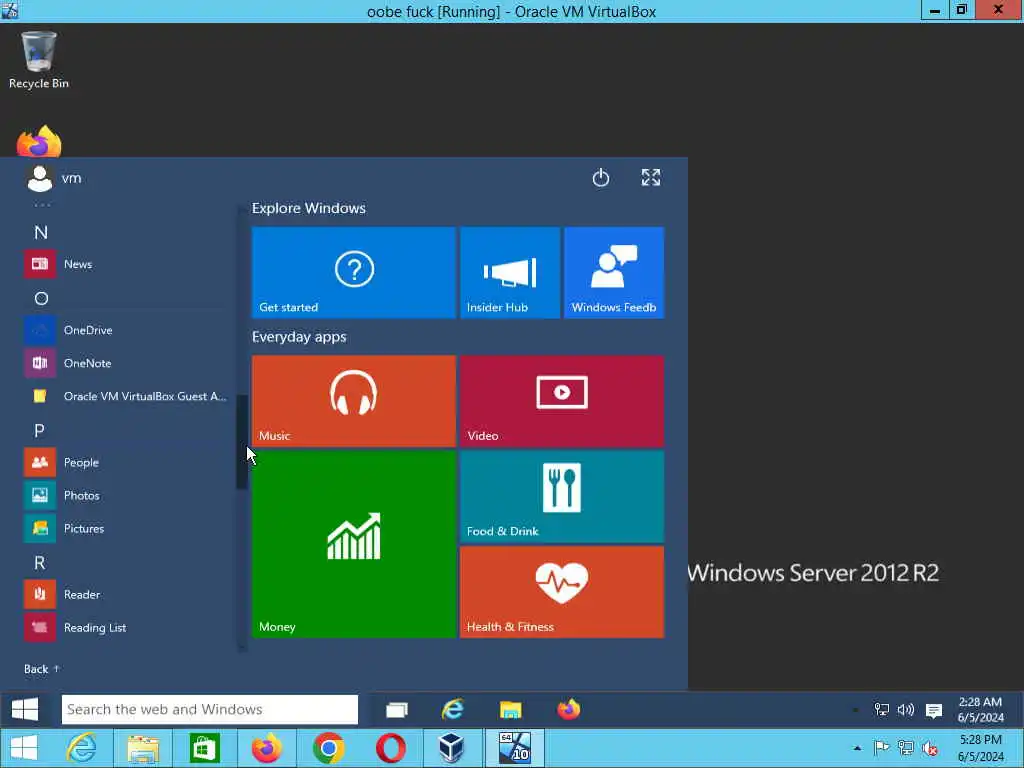Image resolution: width=1024 pixels, height=768 pixels.
Task: Click the search the web and Windows box
Action: [210, 709]
